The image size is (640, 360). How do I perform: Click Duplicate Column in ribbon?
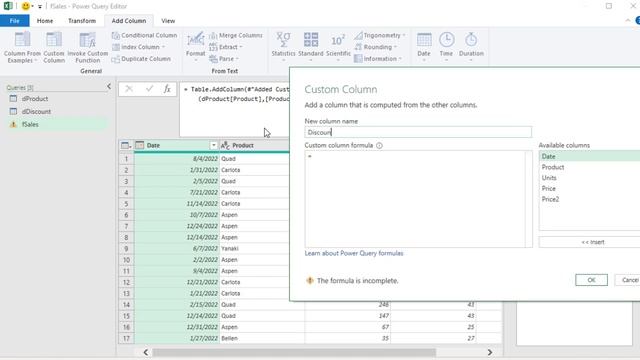141,59
